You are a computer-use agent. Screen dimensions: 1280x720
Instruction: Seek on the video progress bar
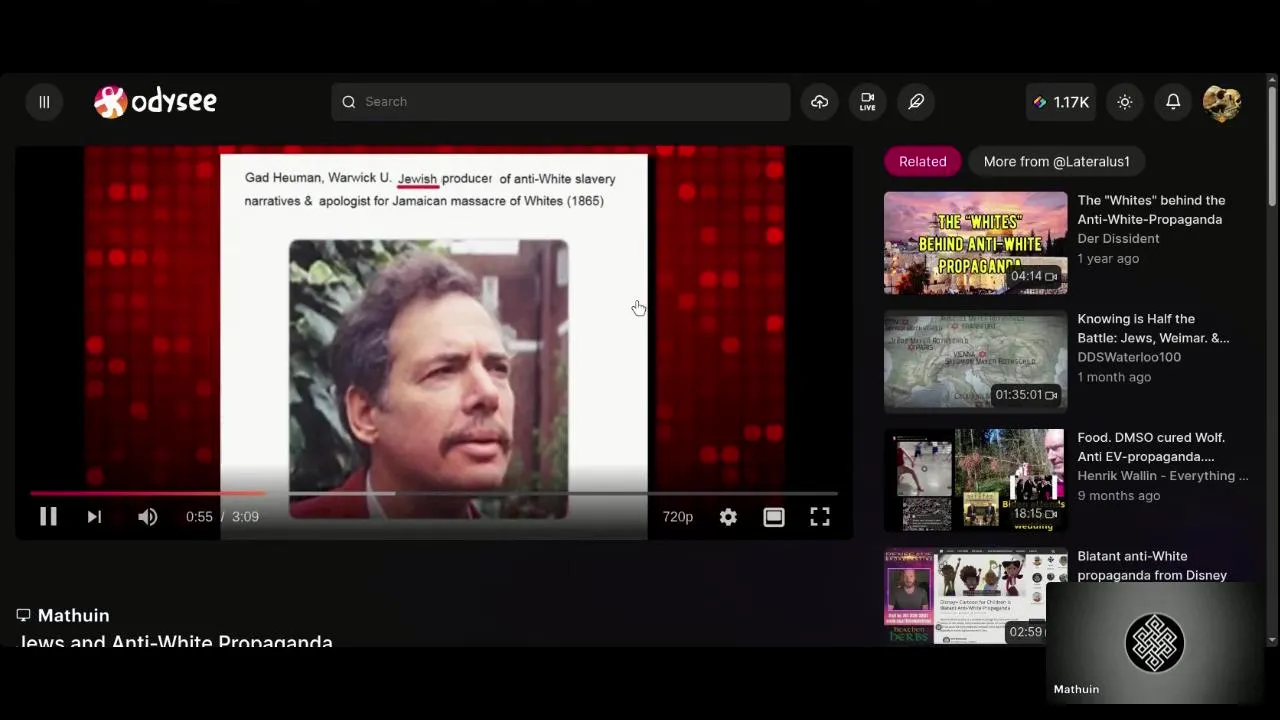(x=434, y=493)
